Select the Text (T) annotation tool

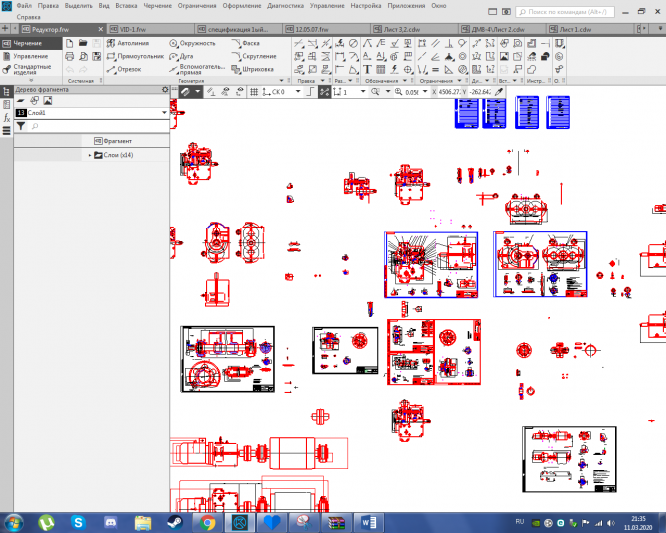click(x=367, y=69)
